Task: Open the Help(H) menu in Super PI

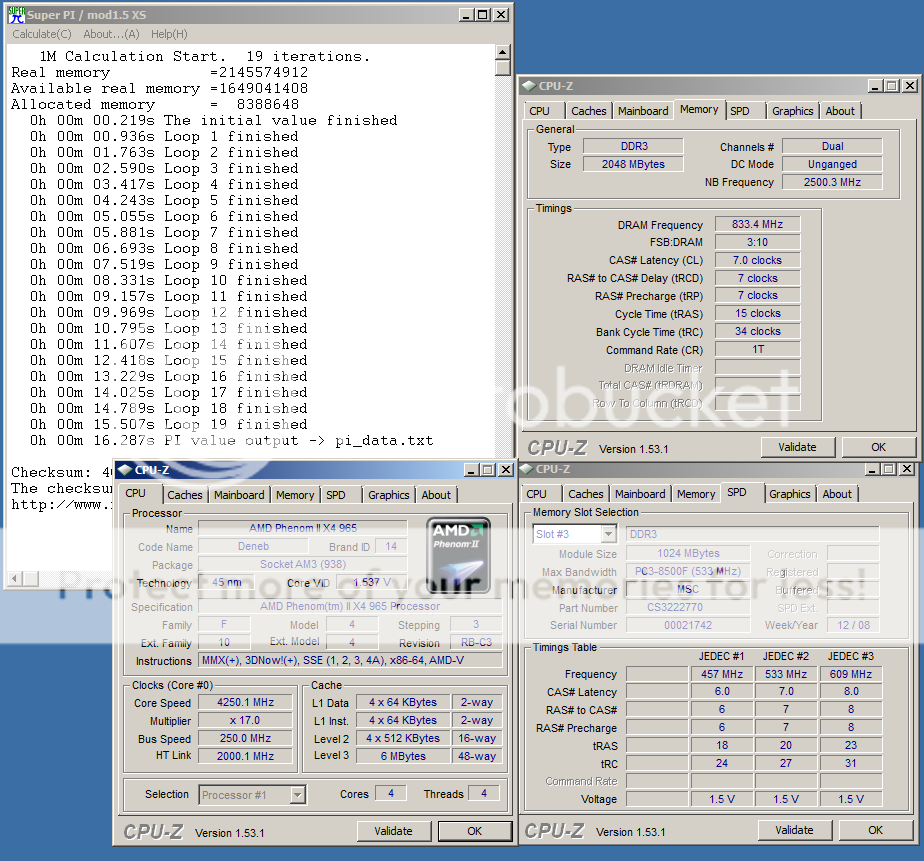Action: coord(169,34)
